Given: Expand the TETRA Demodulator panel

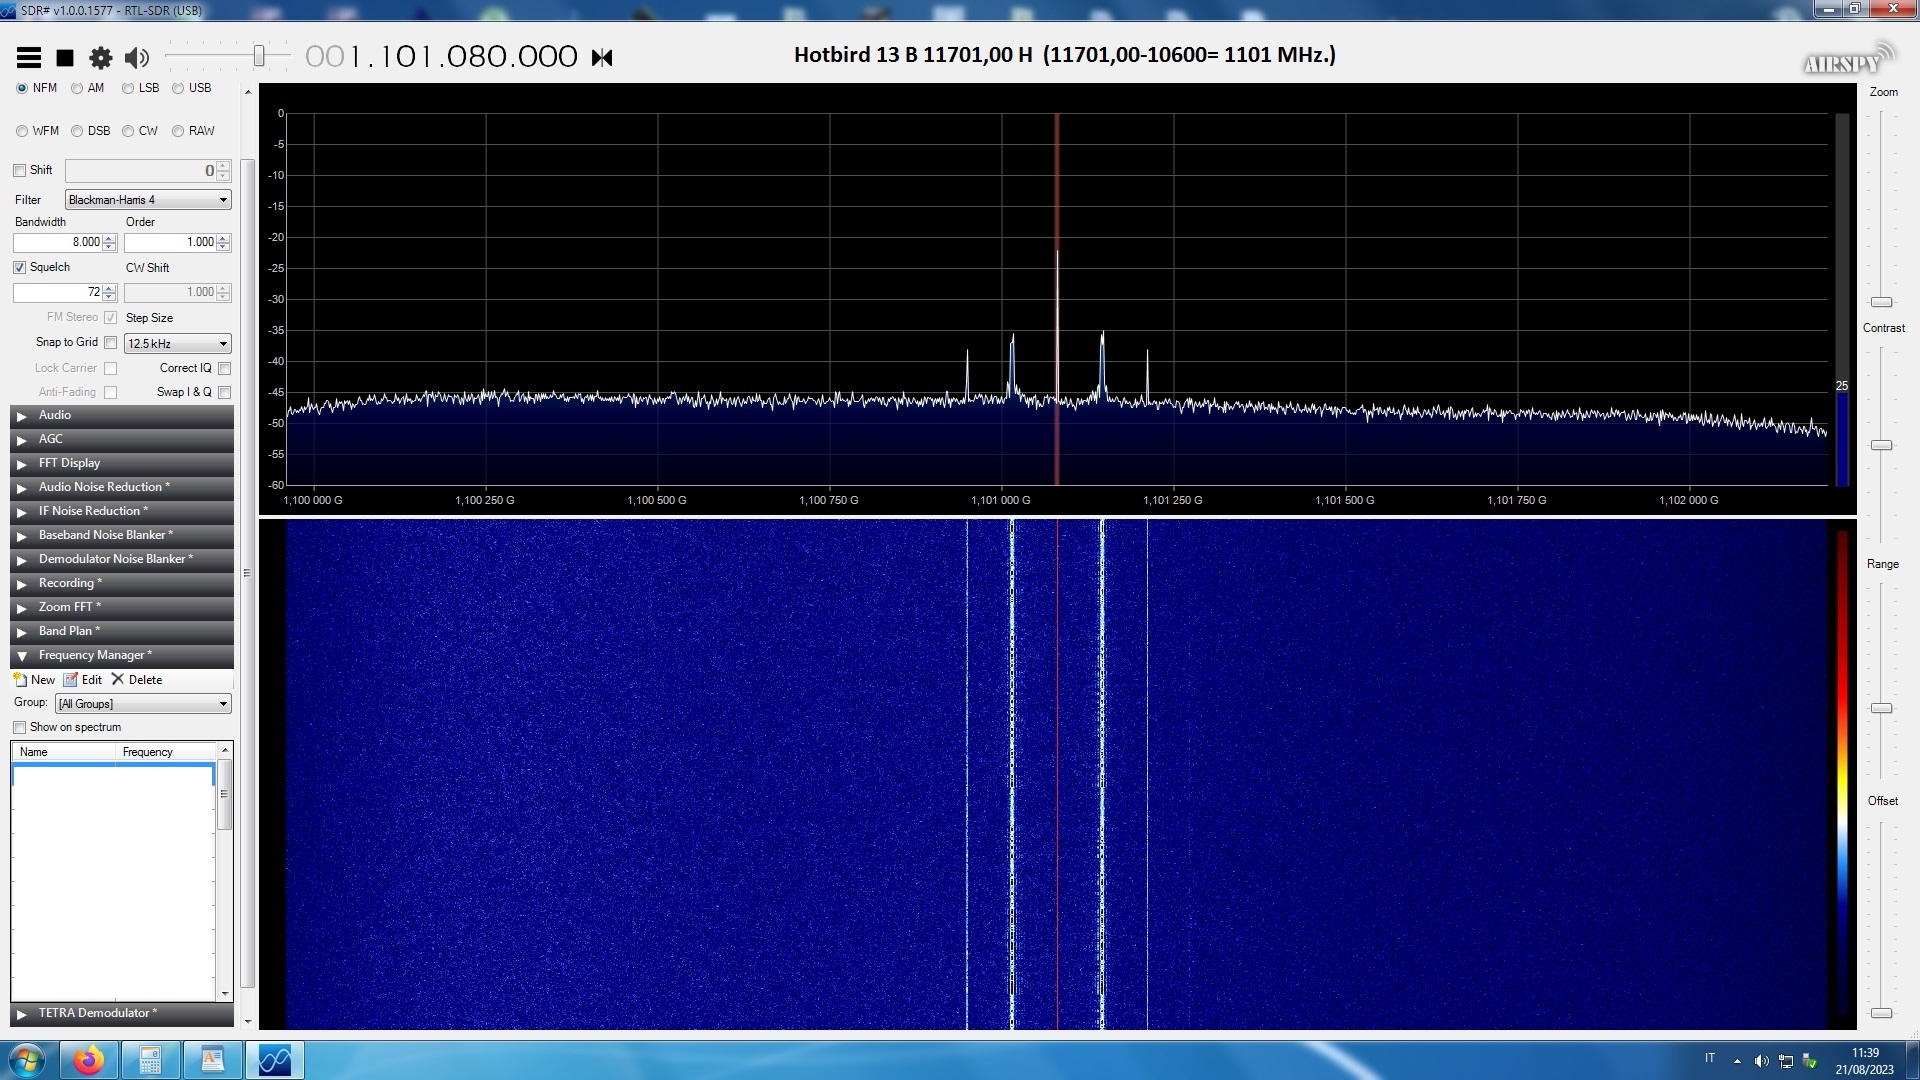Looking at the screenshot, I should click(x=122, y=1014).
